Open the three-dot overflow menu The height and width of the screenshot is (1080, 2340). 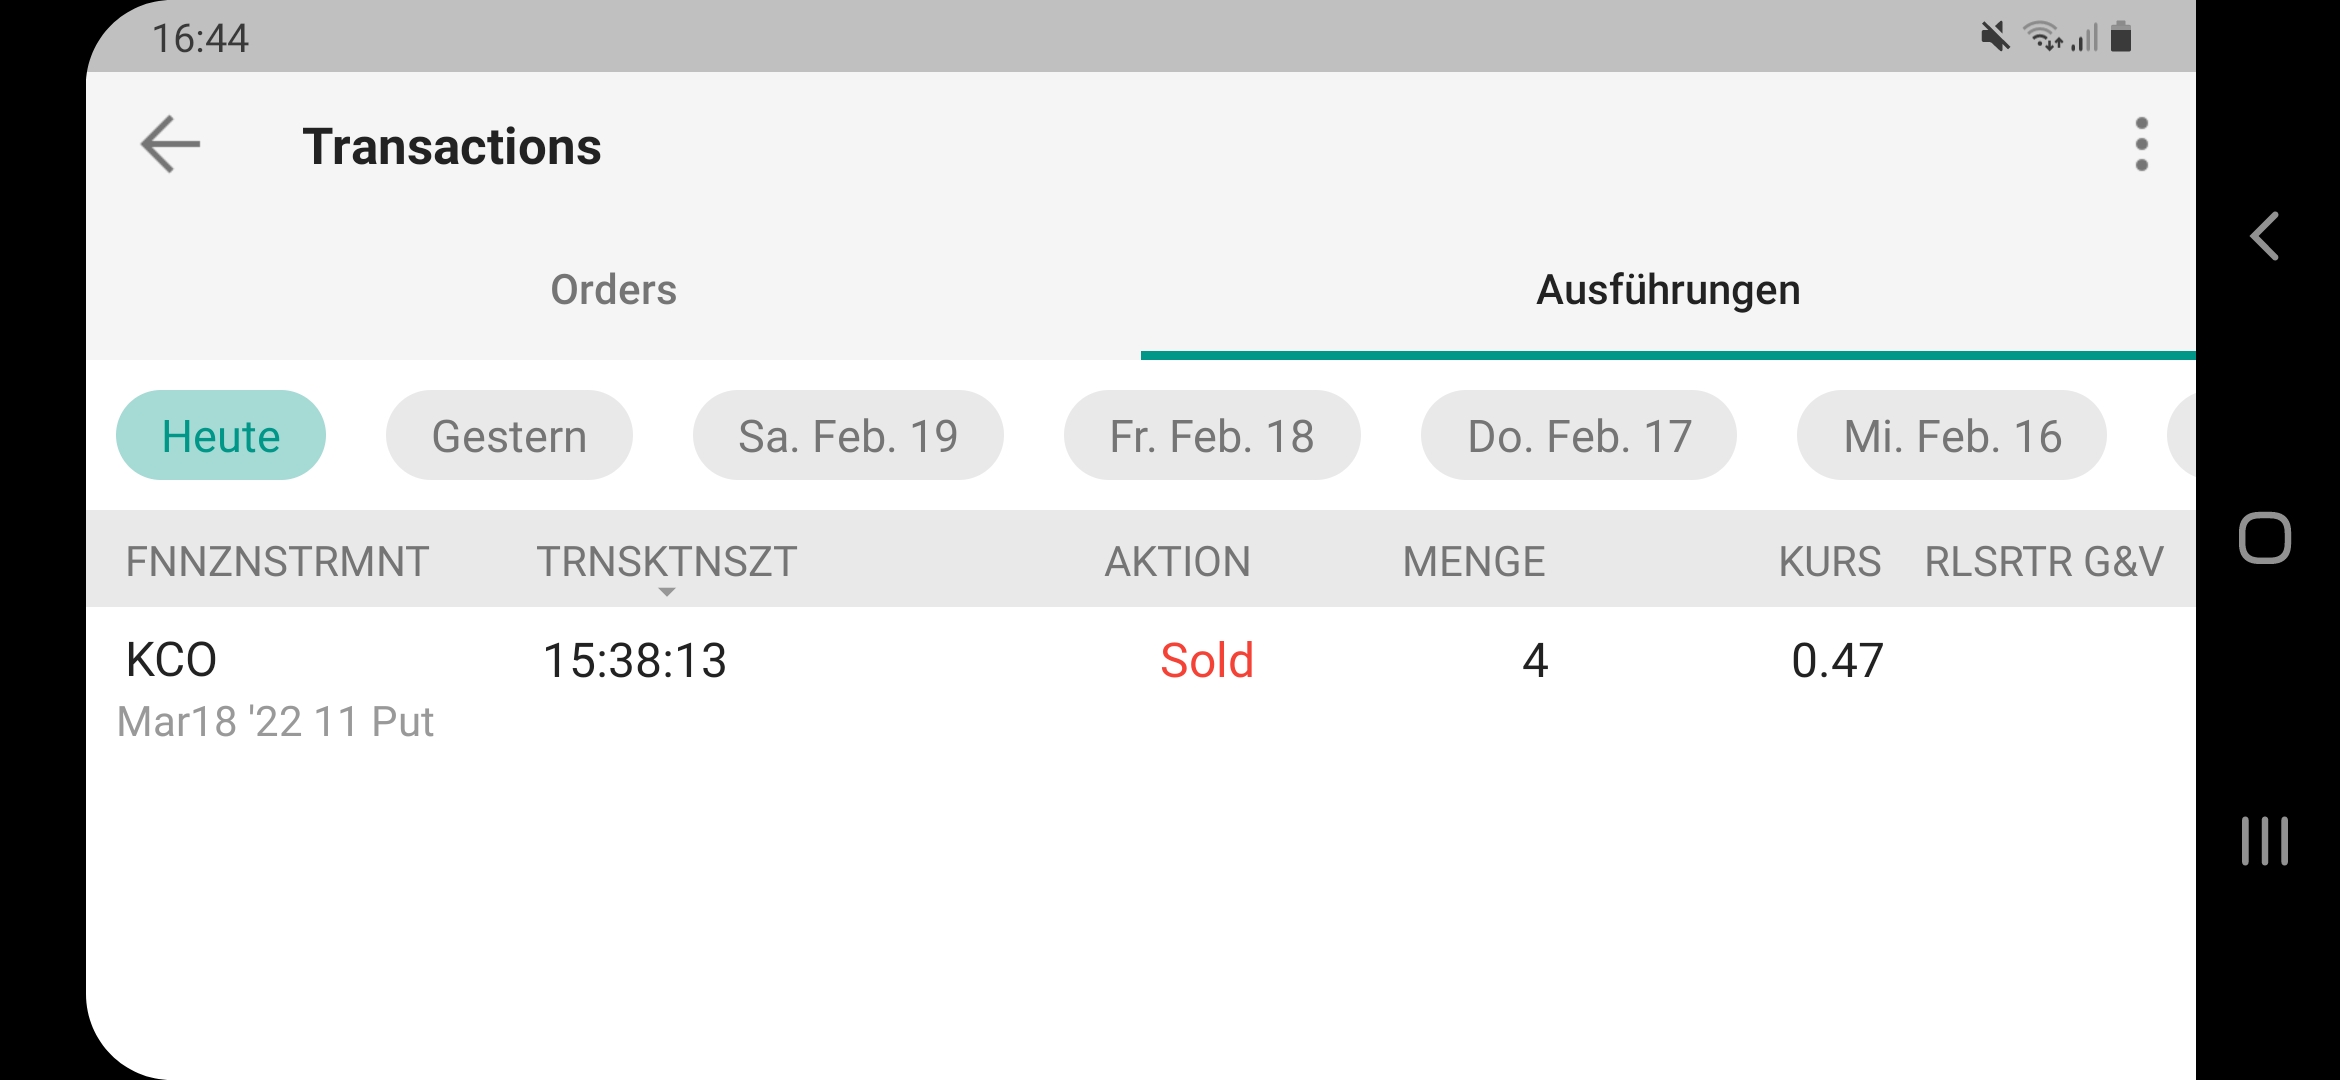tap(2141, 145)
